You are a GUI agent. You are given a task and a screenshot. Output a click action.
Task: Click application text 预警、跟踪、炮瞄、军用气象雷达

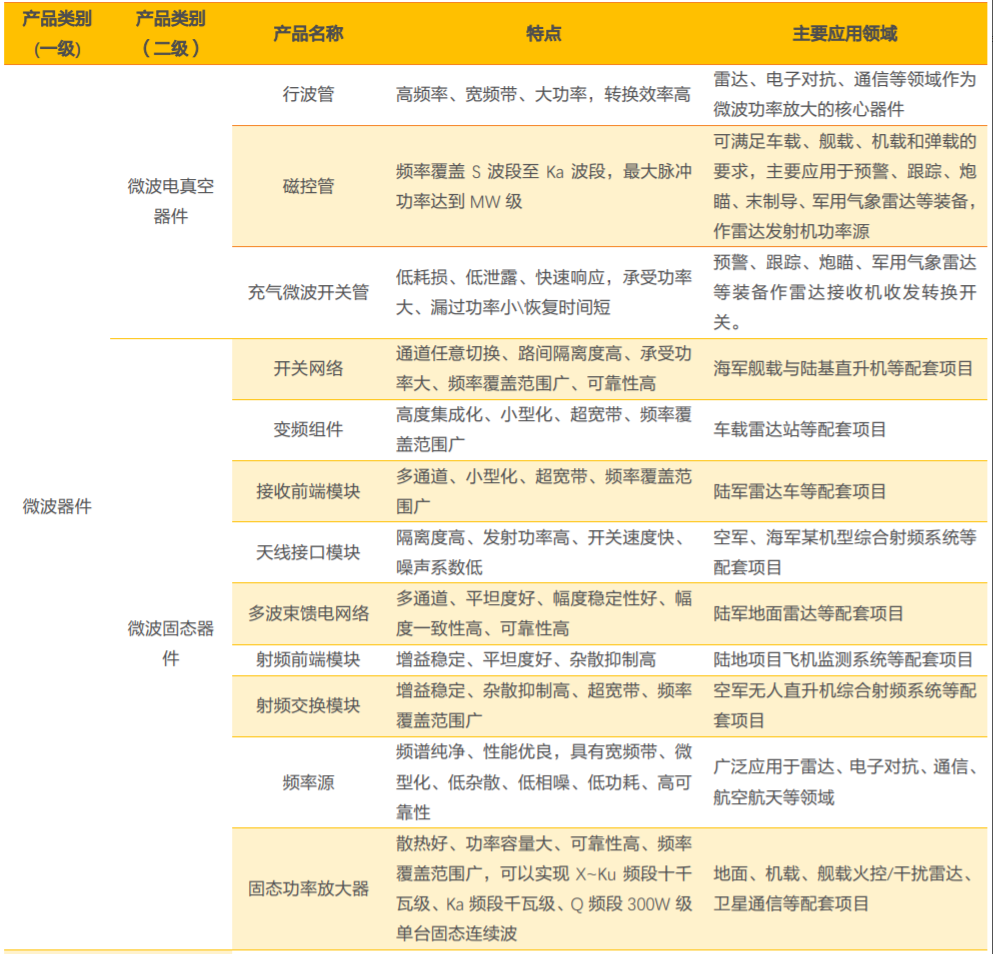click(845, 262)
